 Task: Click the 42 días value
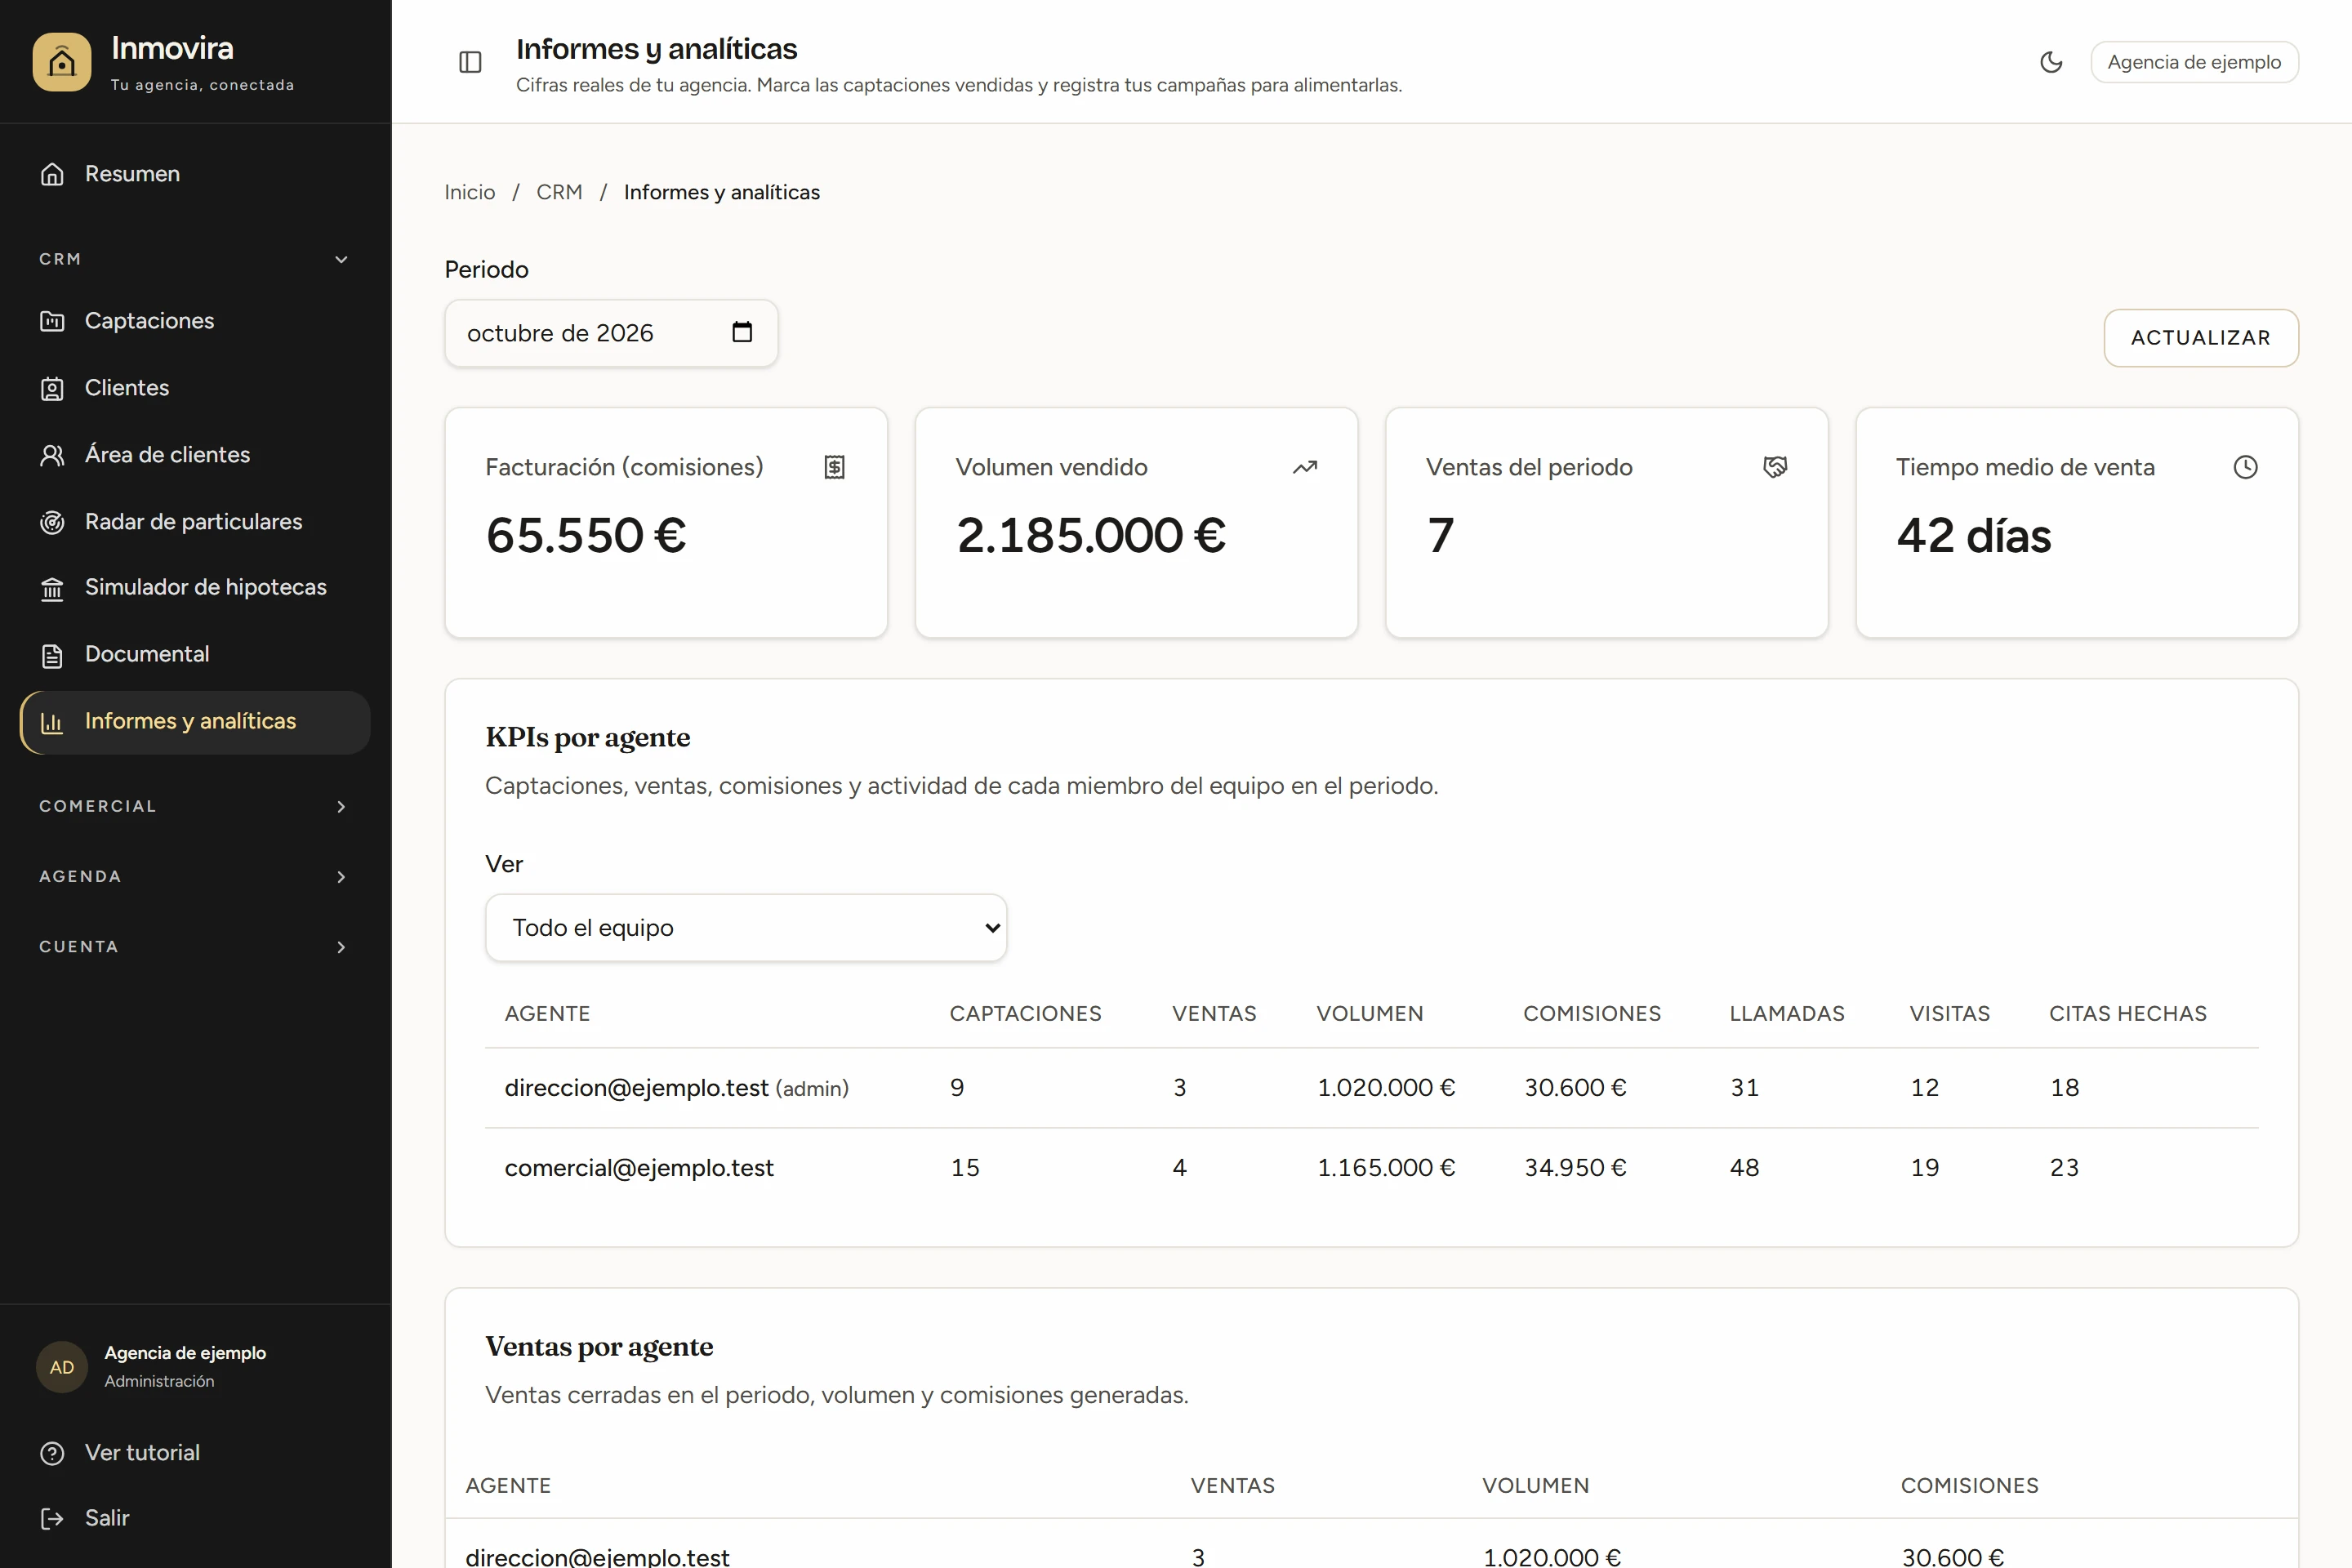(1974, 535)
